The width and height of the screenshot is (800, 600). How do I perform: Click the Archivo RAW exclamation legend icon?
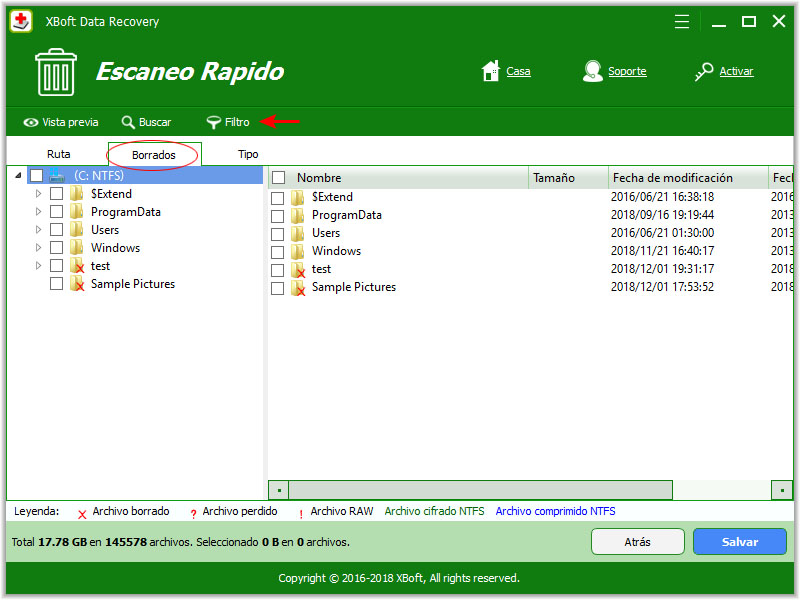click(301, 514)
